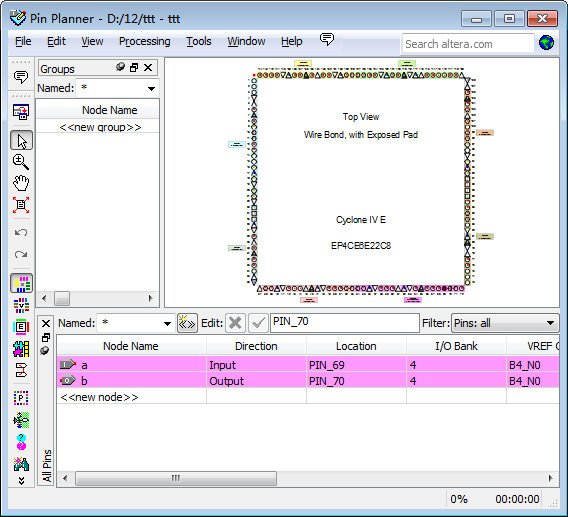Click the PIN_70 location cell in table
Viewport: 568px width, 517px height.
pos(356,381)
